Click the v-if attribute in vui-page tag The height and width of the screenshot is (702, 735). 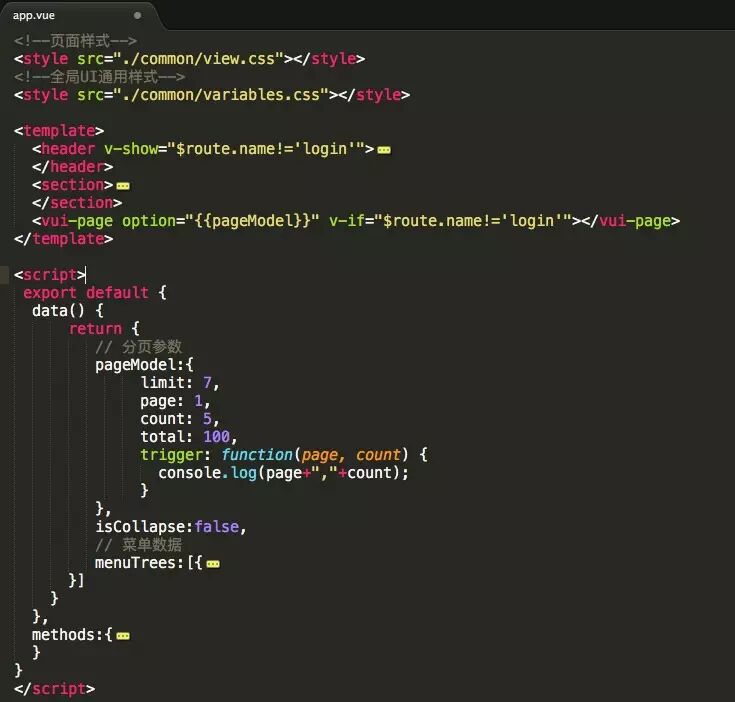coord(450,221)
